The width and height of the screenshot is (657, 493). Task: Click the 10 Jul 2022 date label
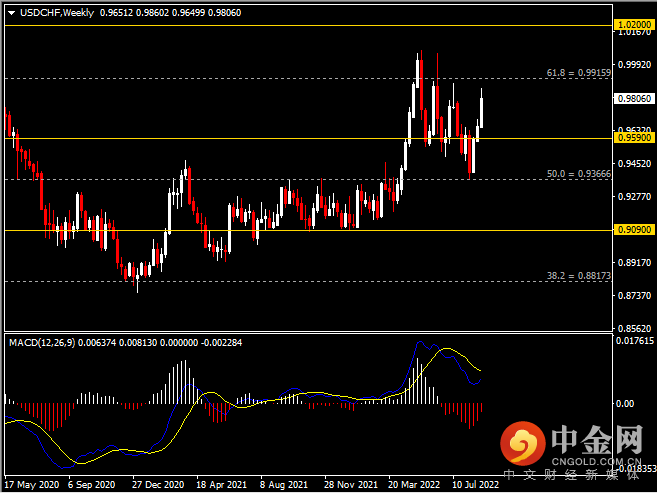pos(476,485)
